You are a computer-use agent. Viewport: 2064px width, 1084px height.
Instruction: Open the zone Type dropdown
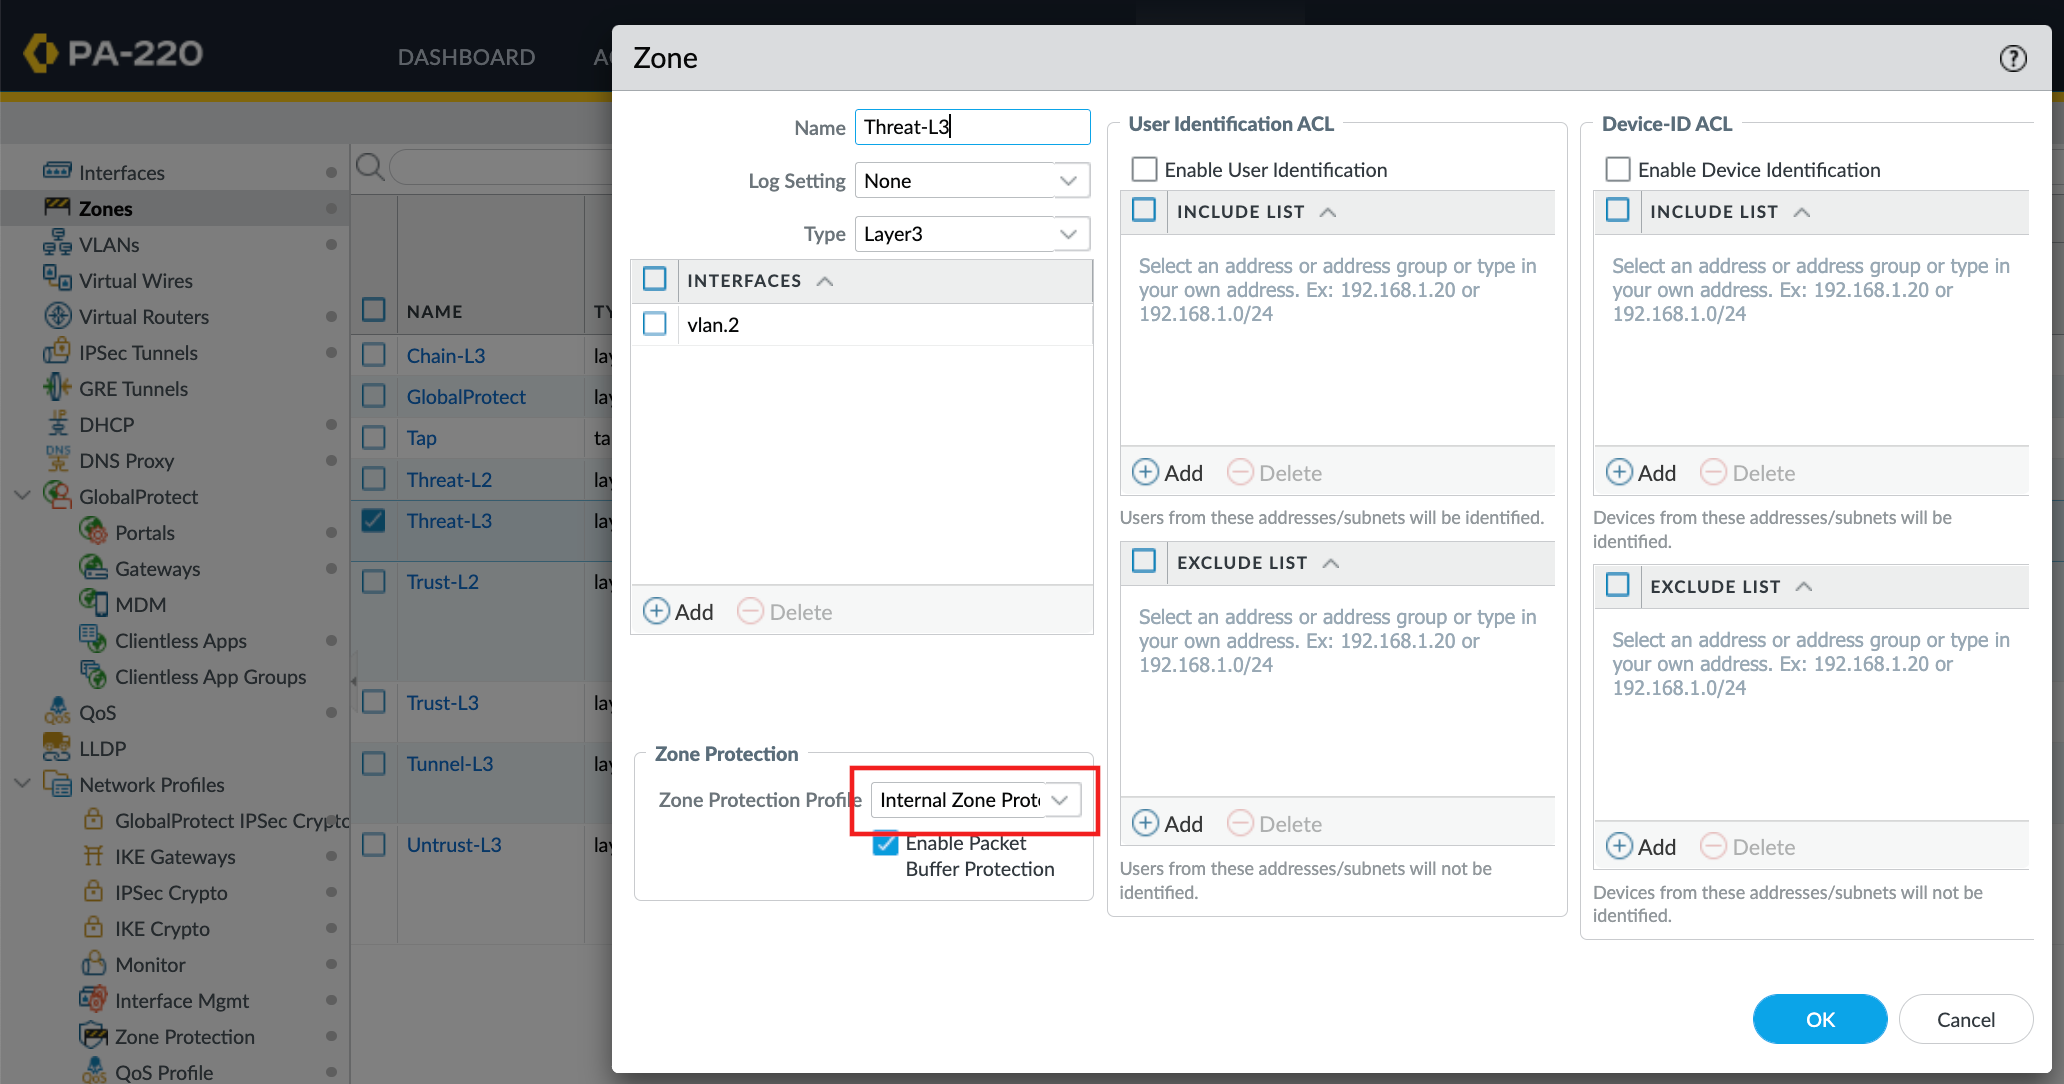click(x=1068, y=234)
